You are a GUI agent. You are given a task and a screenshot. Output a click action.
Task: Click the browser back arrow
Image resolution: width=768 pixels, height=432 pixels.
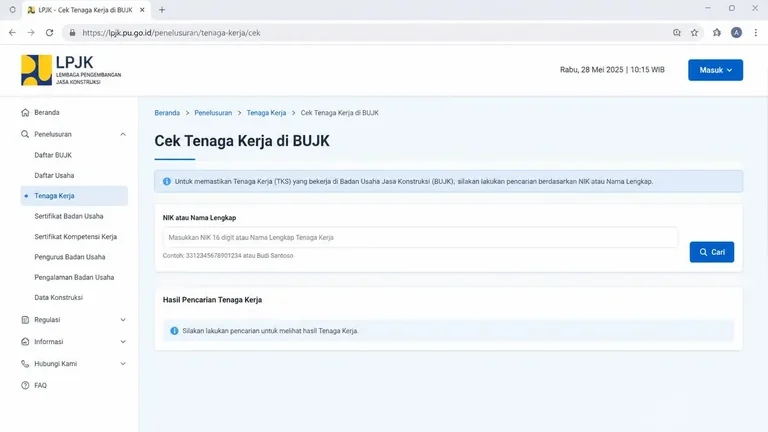pos(12,33)
